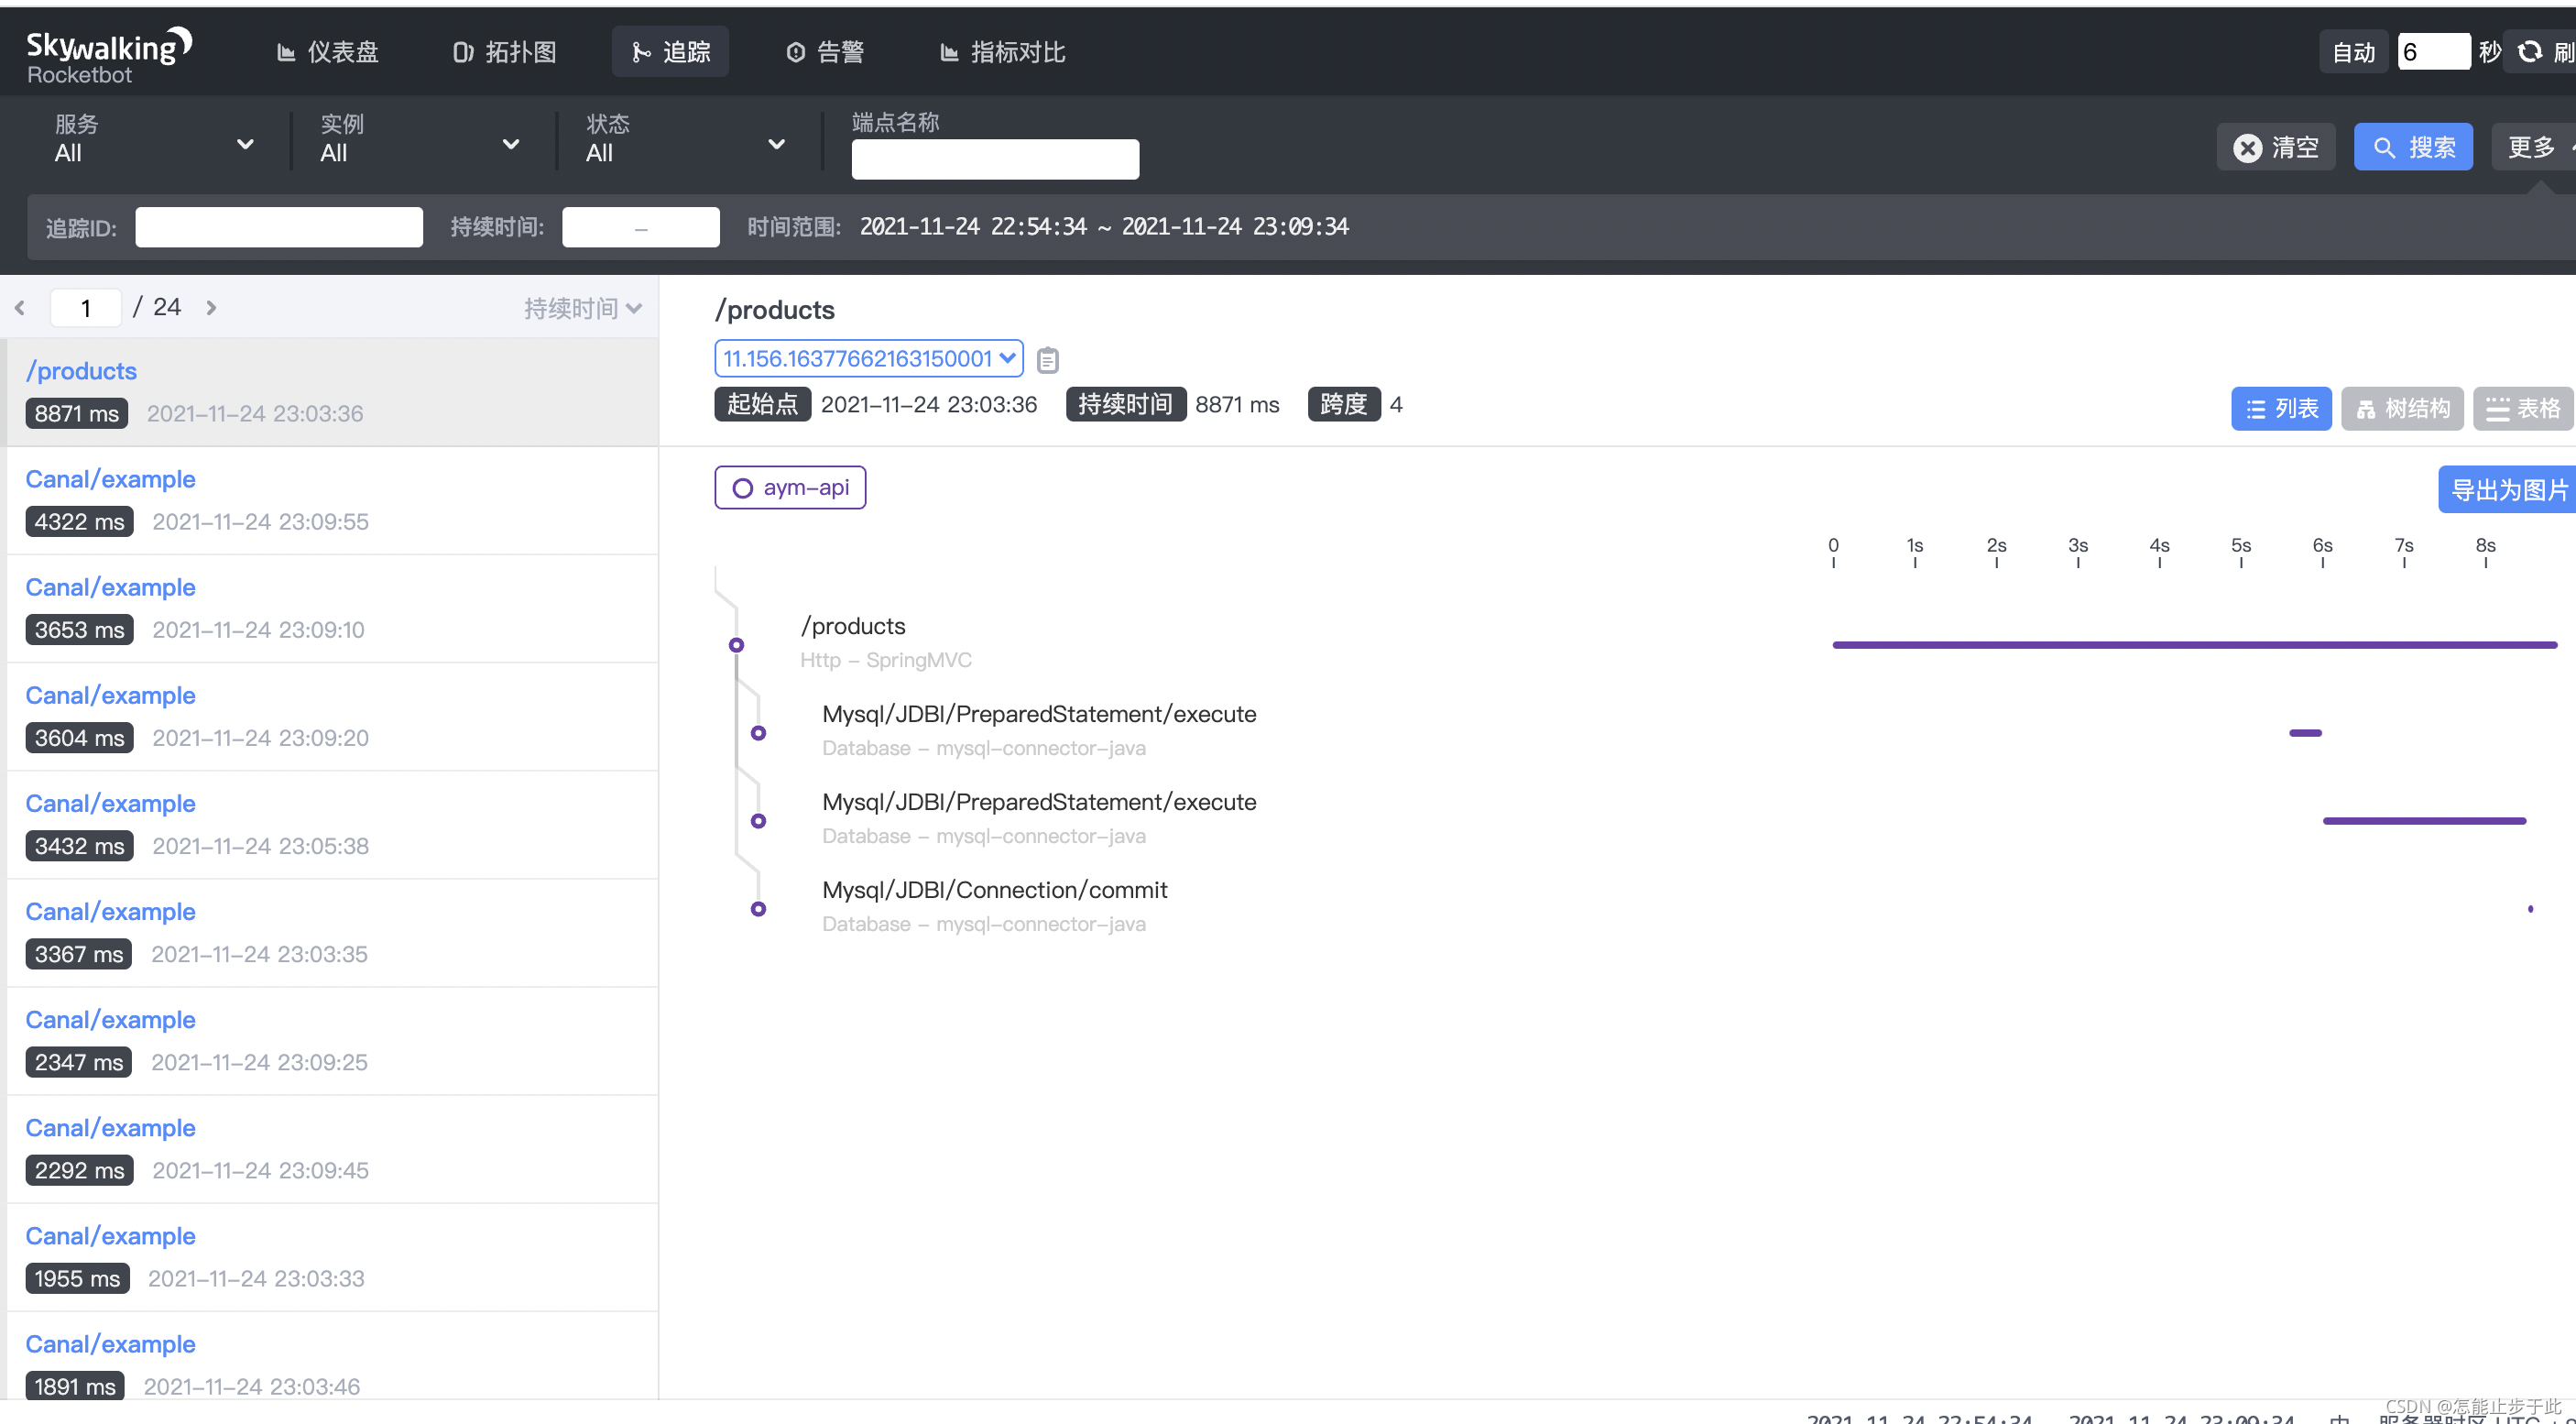Go to next trace list page
The width and height of the screenshot is (2576, 1424).
[211, 308]
